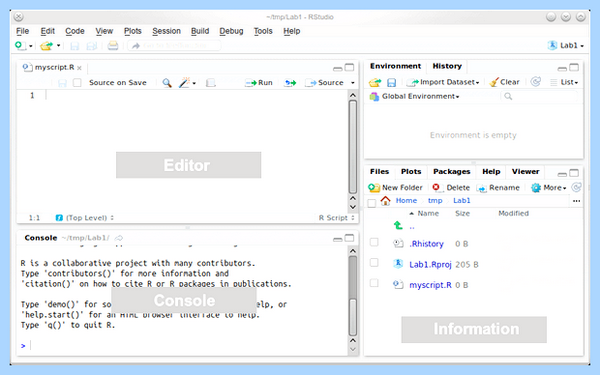
Task: Click the Save All icon
Action: pos(92,46)
